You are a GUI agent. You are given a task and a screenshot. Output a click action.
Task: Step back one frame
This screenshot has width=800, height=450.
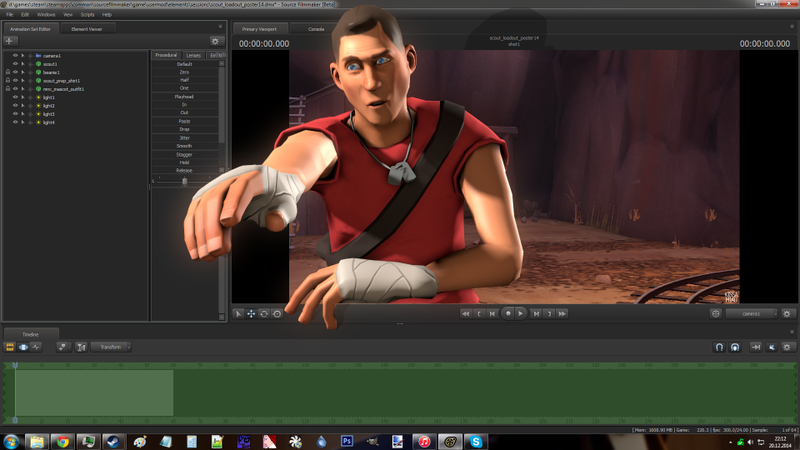point(492,314)
